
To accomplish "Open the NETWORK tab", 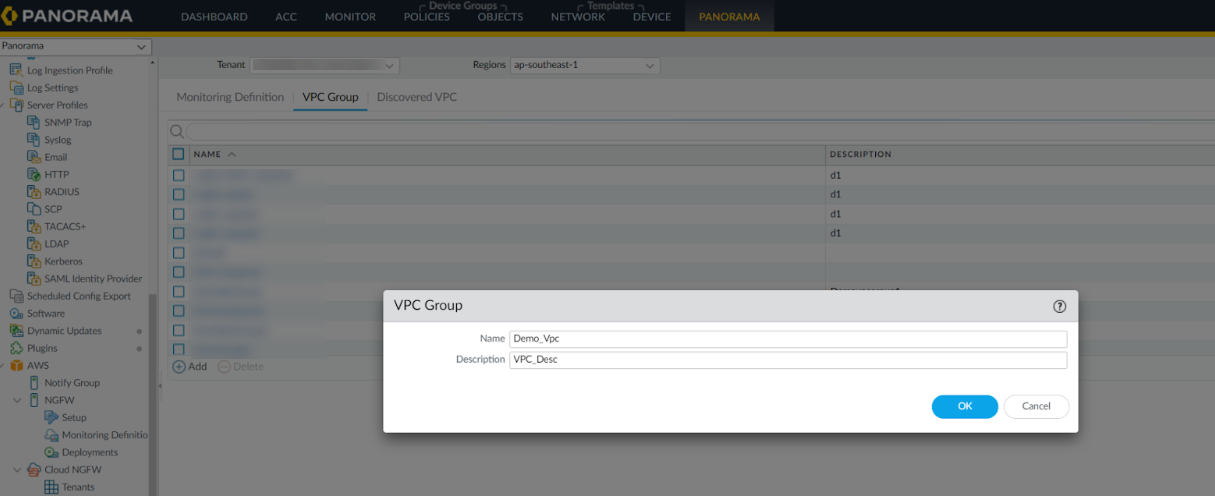I will tap(578, 17).
